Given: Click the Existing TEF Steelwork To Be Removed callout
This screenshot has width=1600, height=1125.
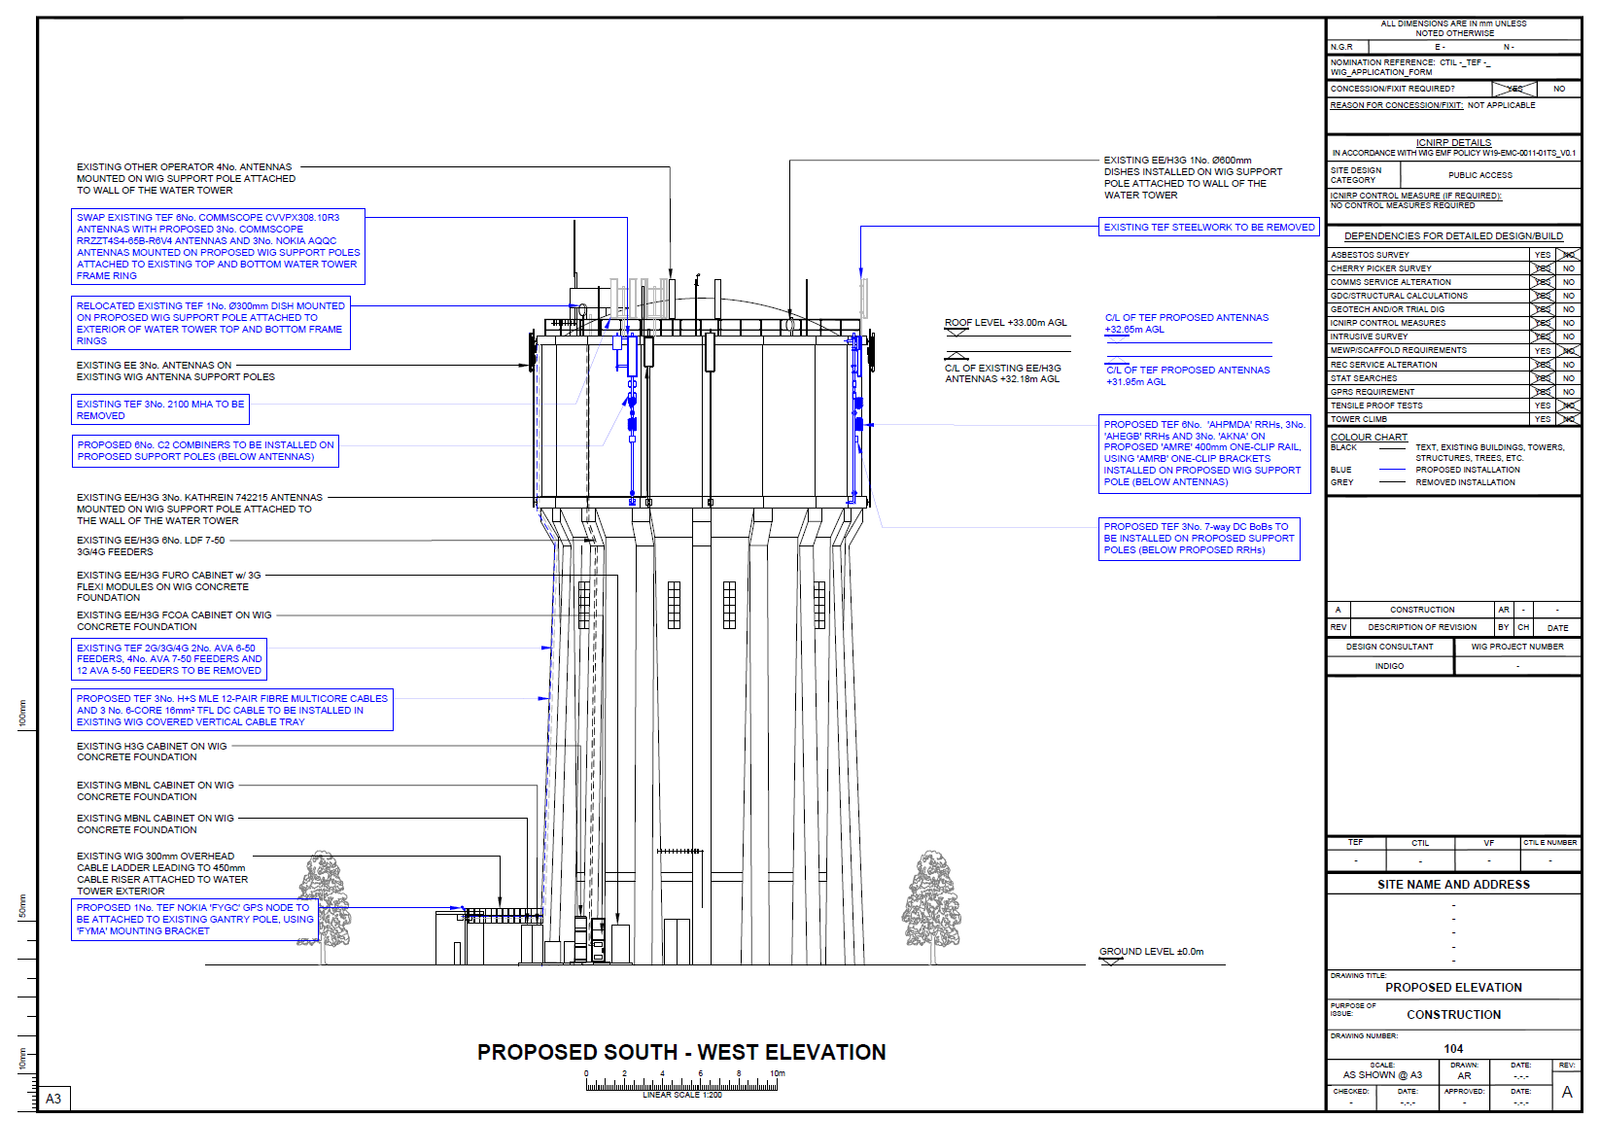Looking at the screenshot, I should (1209, 227).
